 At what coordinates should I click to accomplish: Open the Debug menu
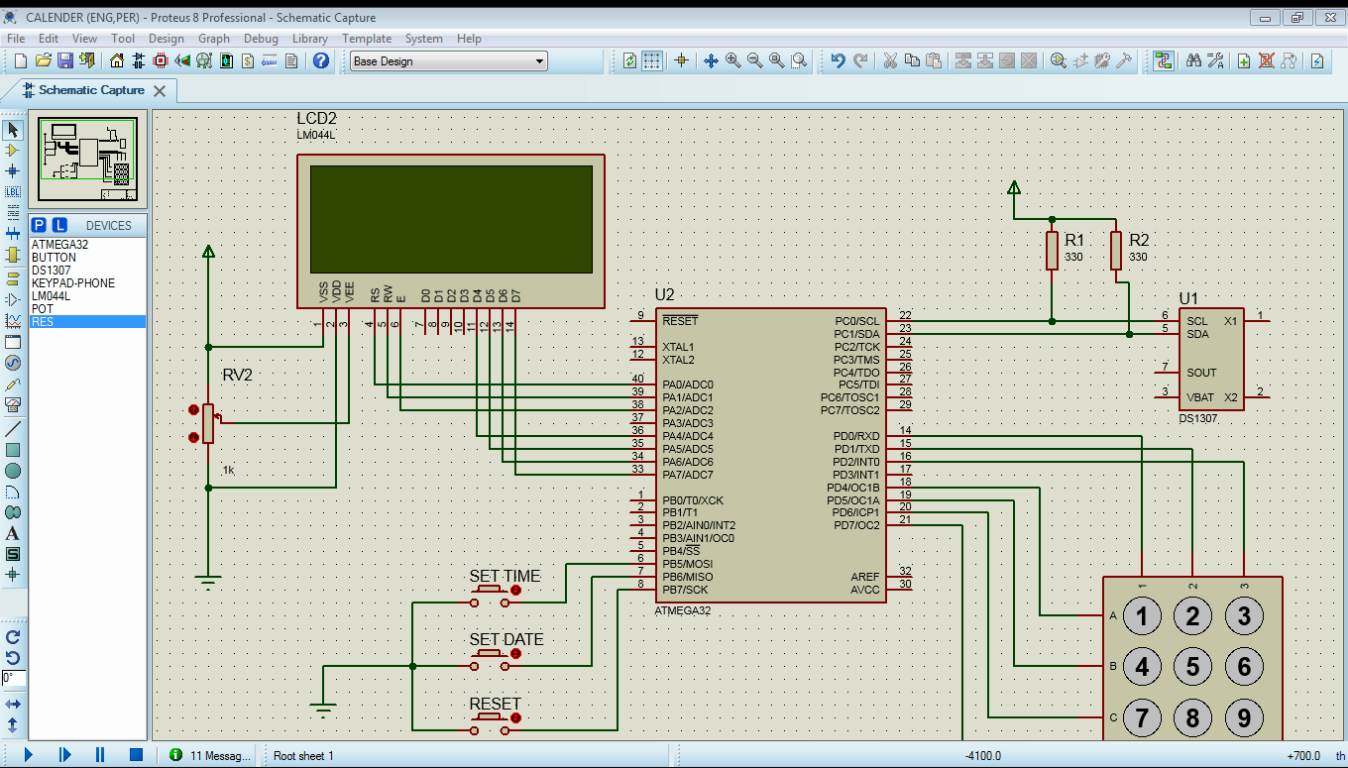coord(261,38)
